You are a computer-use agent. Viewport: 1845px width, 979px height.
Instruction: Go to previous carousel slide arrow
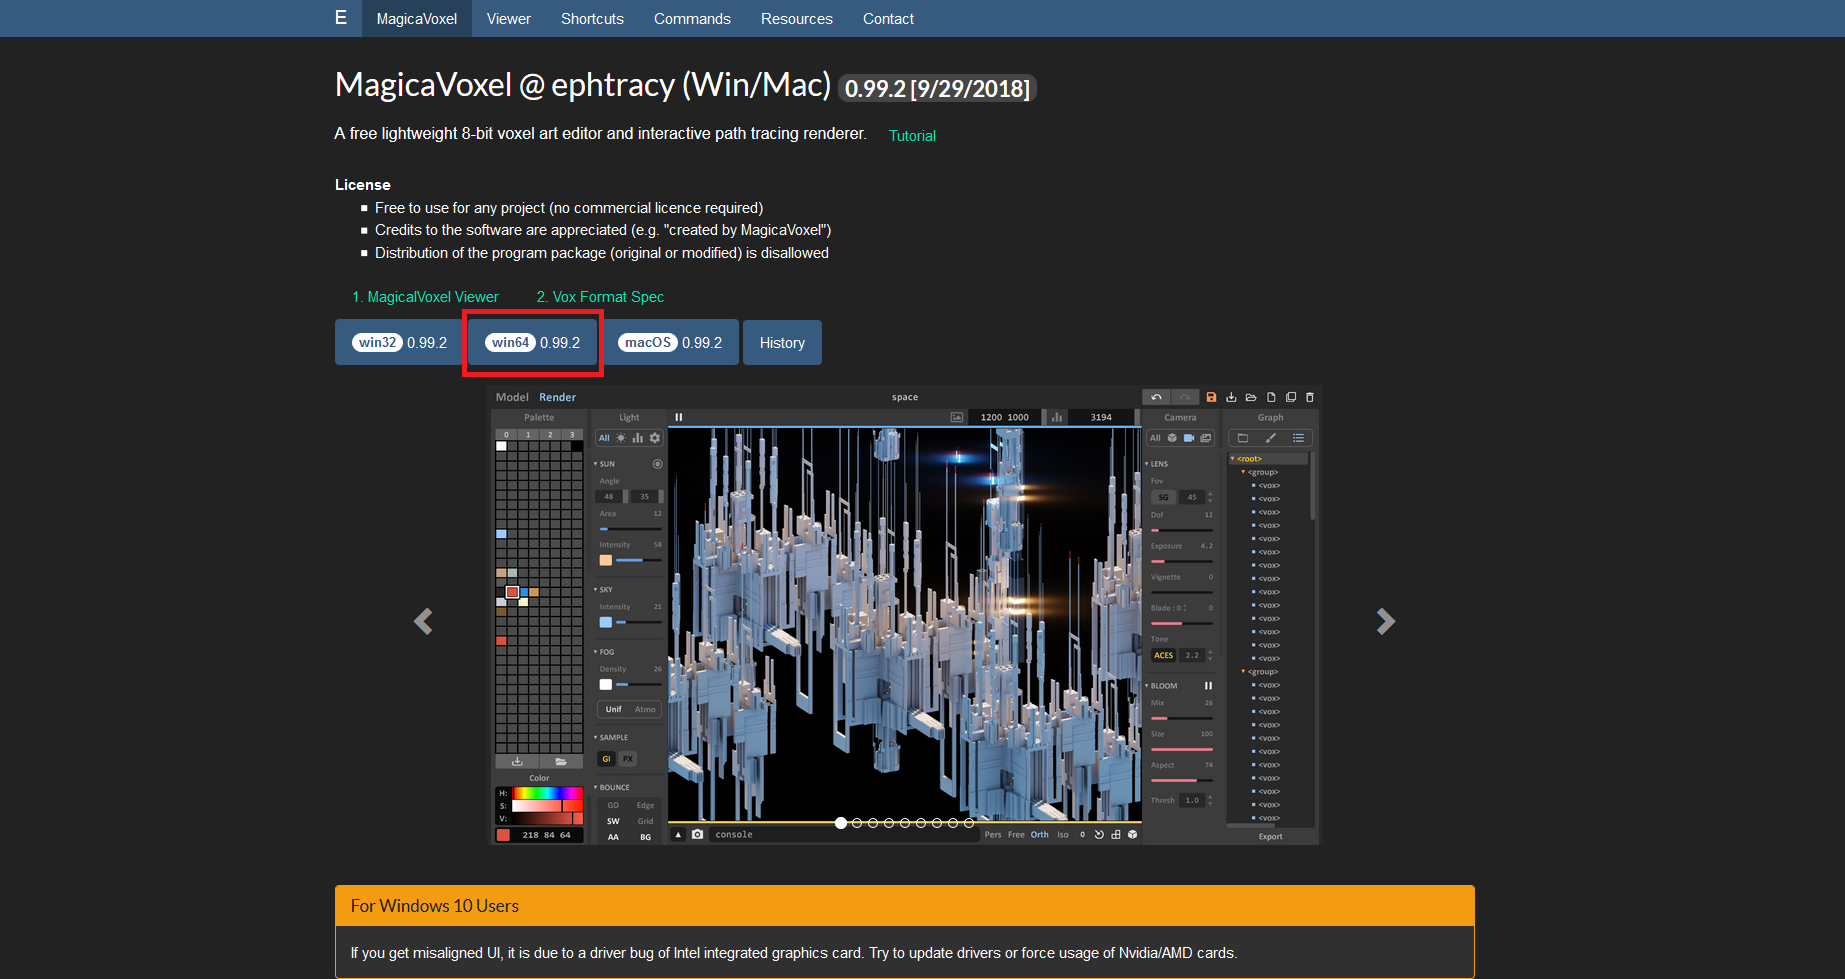pyautogui.click(x=423, y=621)
